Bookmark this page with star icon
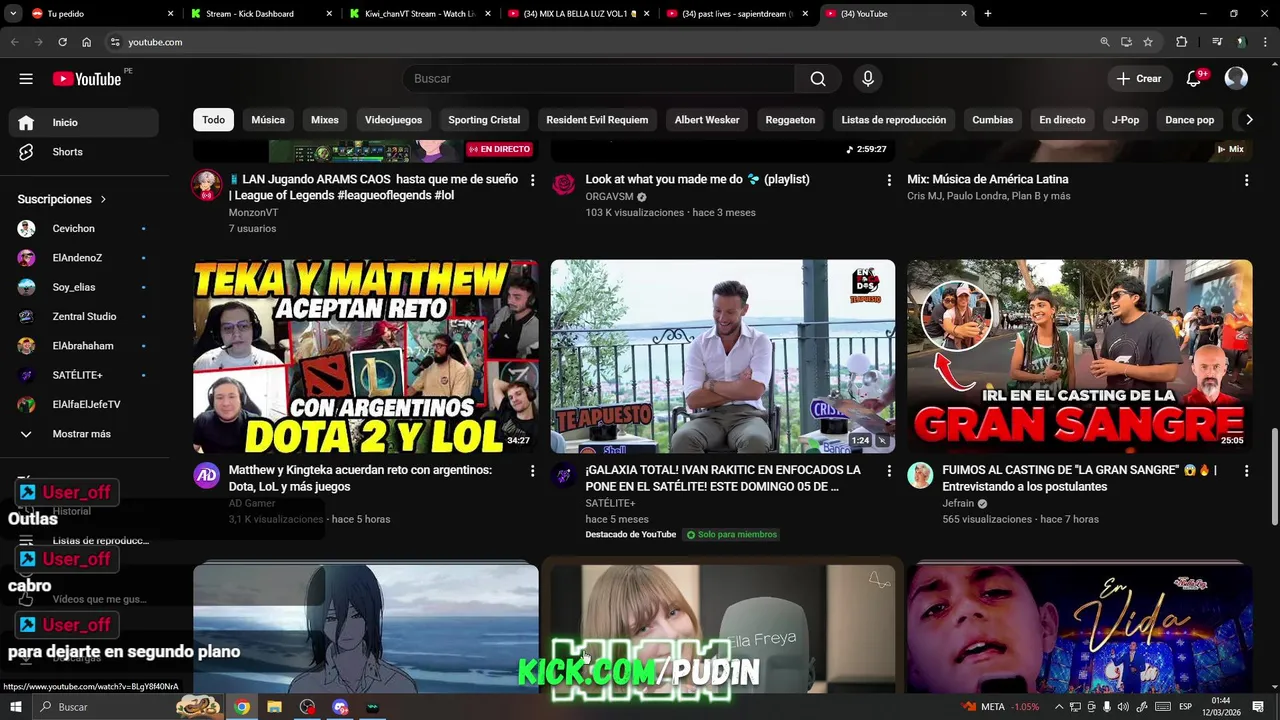The height and width of the screenshot is (720, 1280). click(1148, 42)
